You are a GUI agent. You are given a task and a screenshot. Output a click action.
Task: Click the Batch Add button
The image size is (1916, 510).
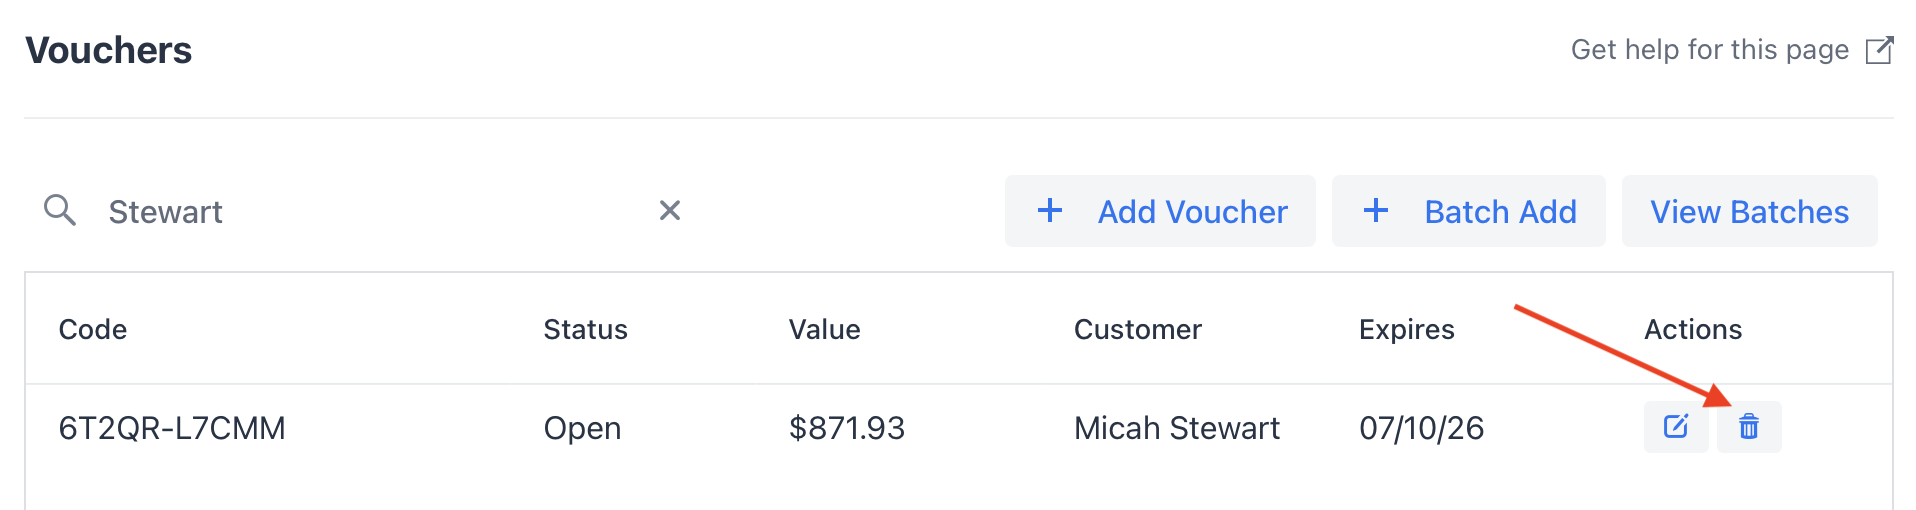(1468, 211)
